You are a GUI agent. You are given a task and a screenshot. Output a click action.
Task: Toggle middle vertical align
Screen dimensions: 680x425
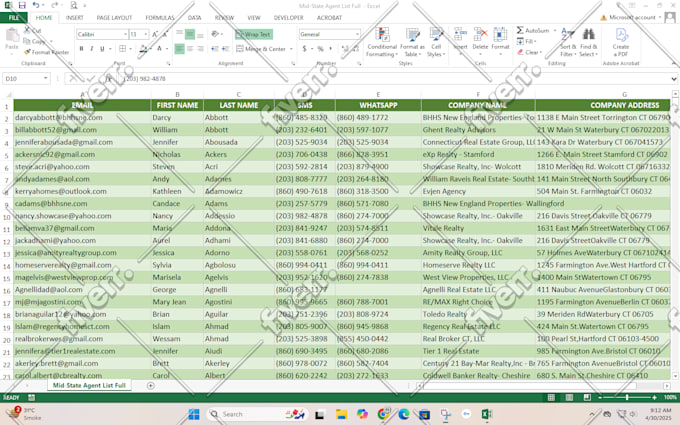(x=190, y=34)
